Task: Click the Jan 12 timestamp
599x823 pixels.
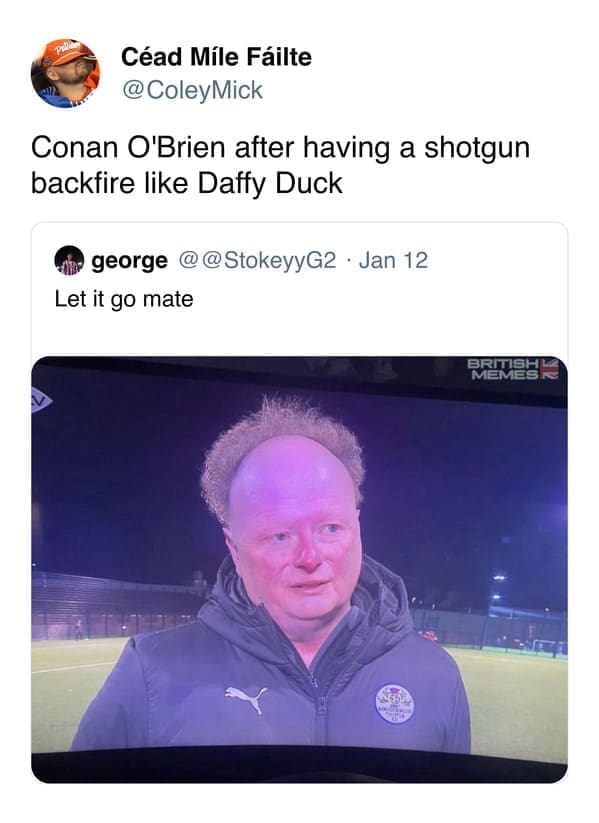Action: 393,260
